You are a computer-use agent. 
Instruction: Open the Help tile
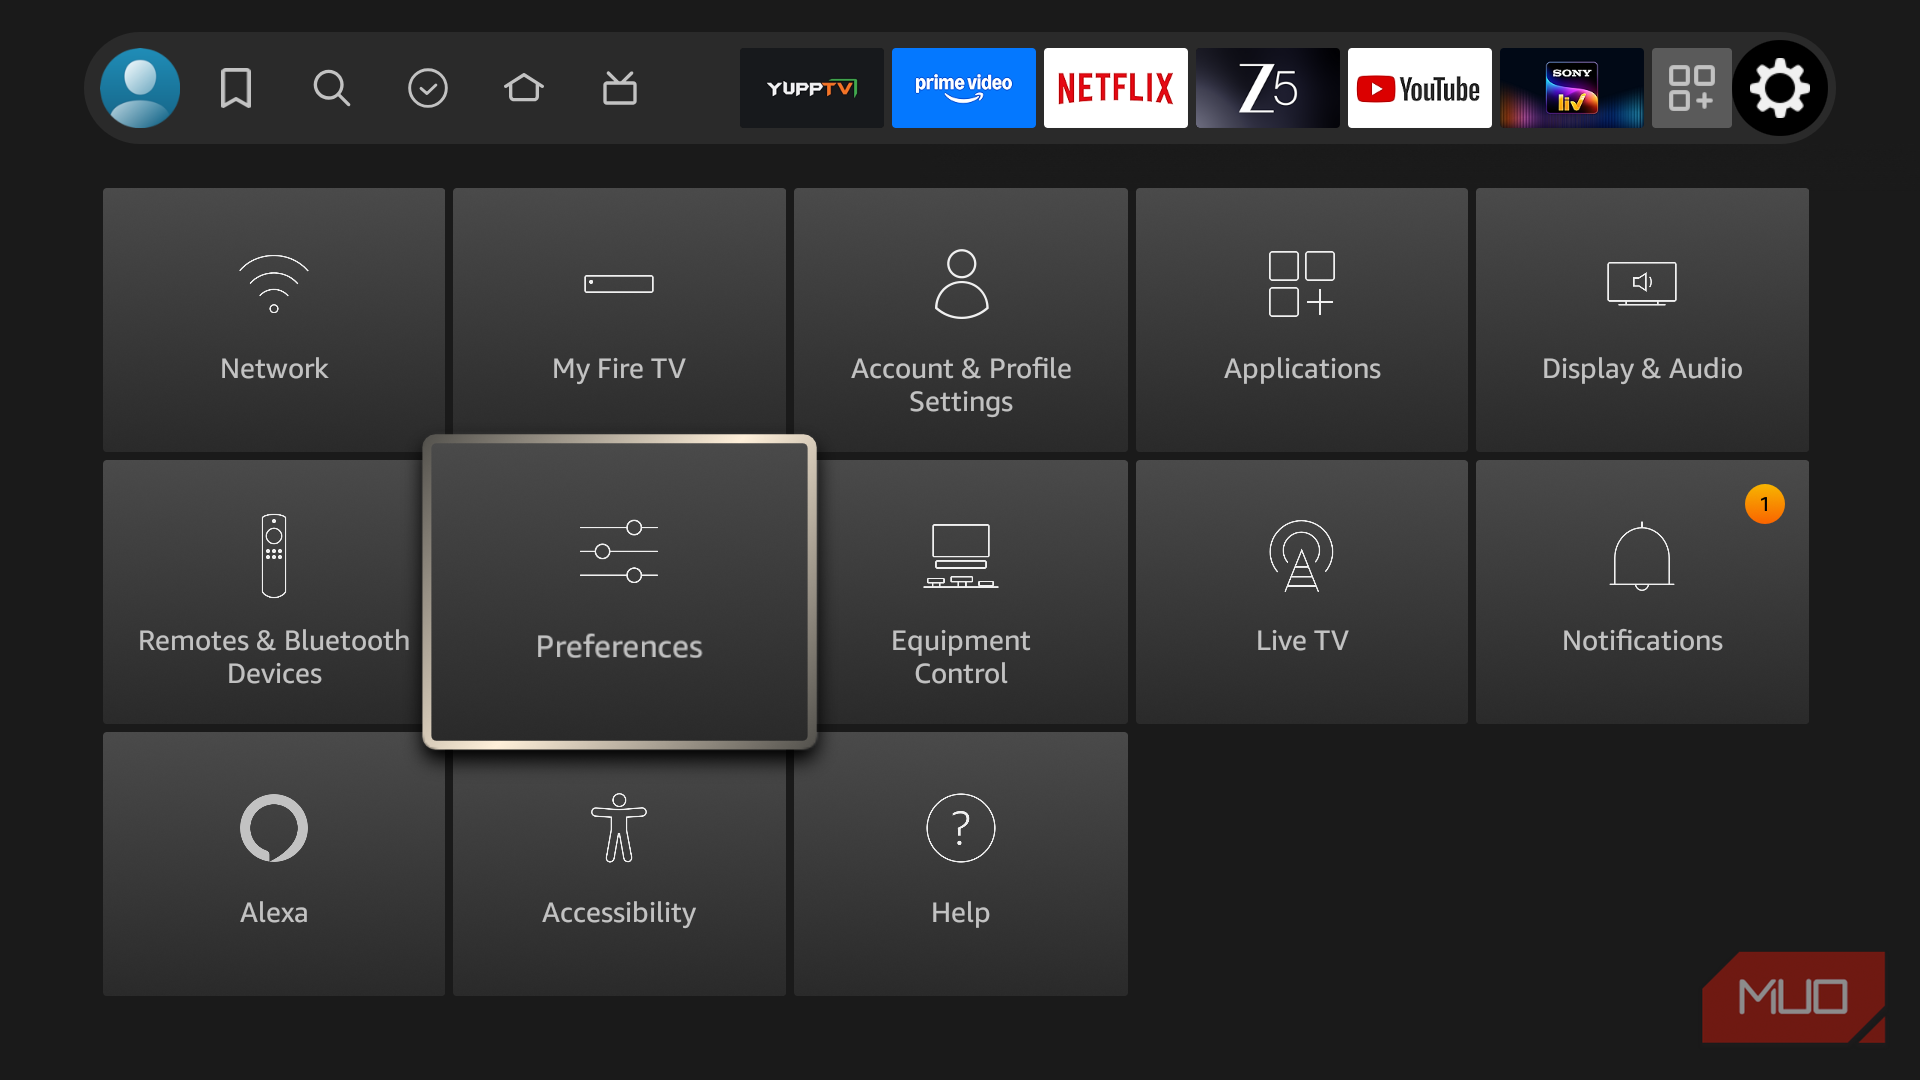pyautogui.click(x=961, y=864)
